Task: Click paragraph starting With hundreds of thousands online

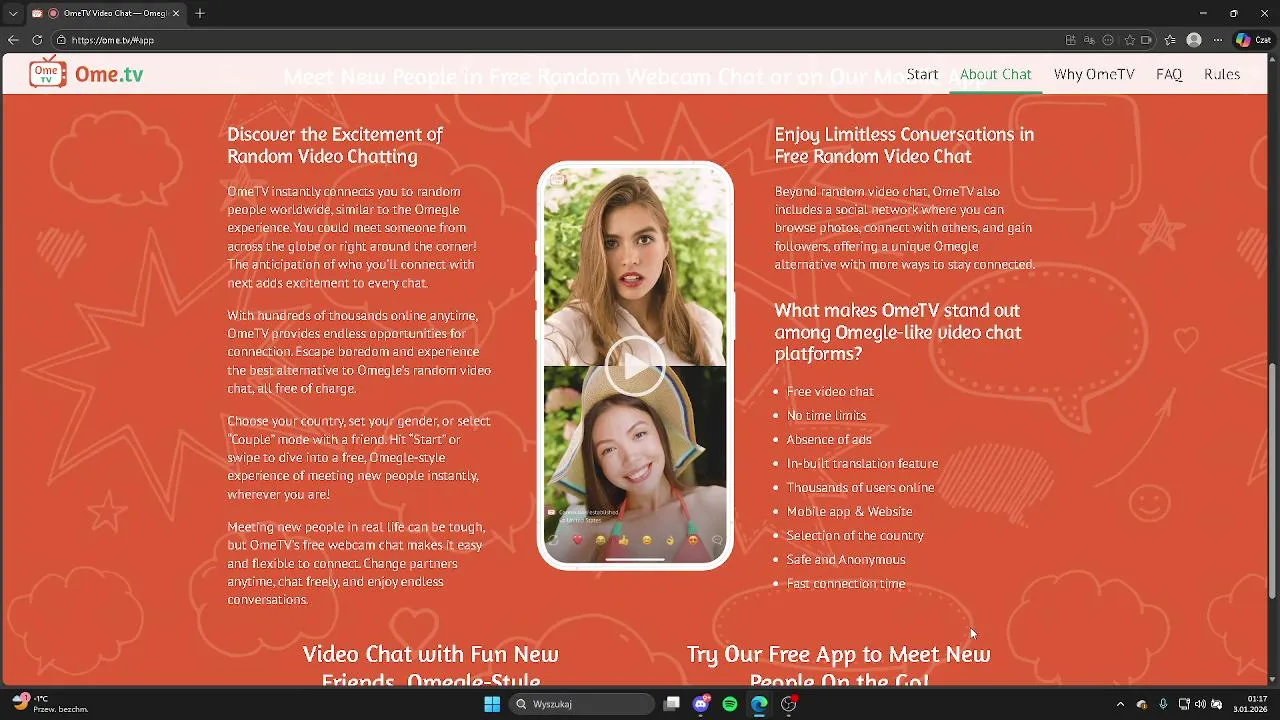Action: pyautogui.click(x=359, y=352)
